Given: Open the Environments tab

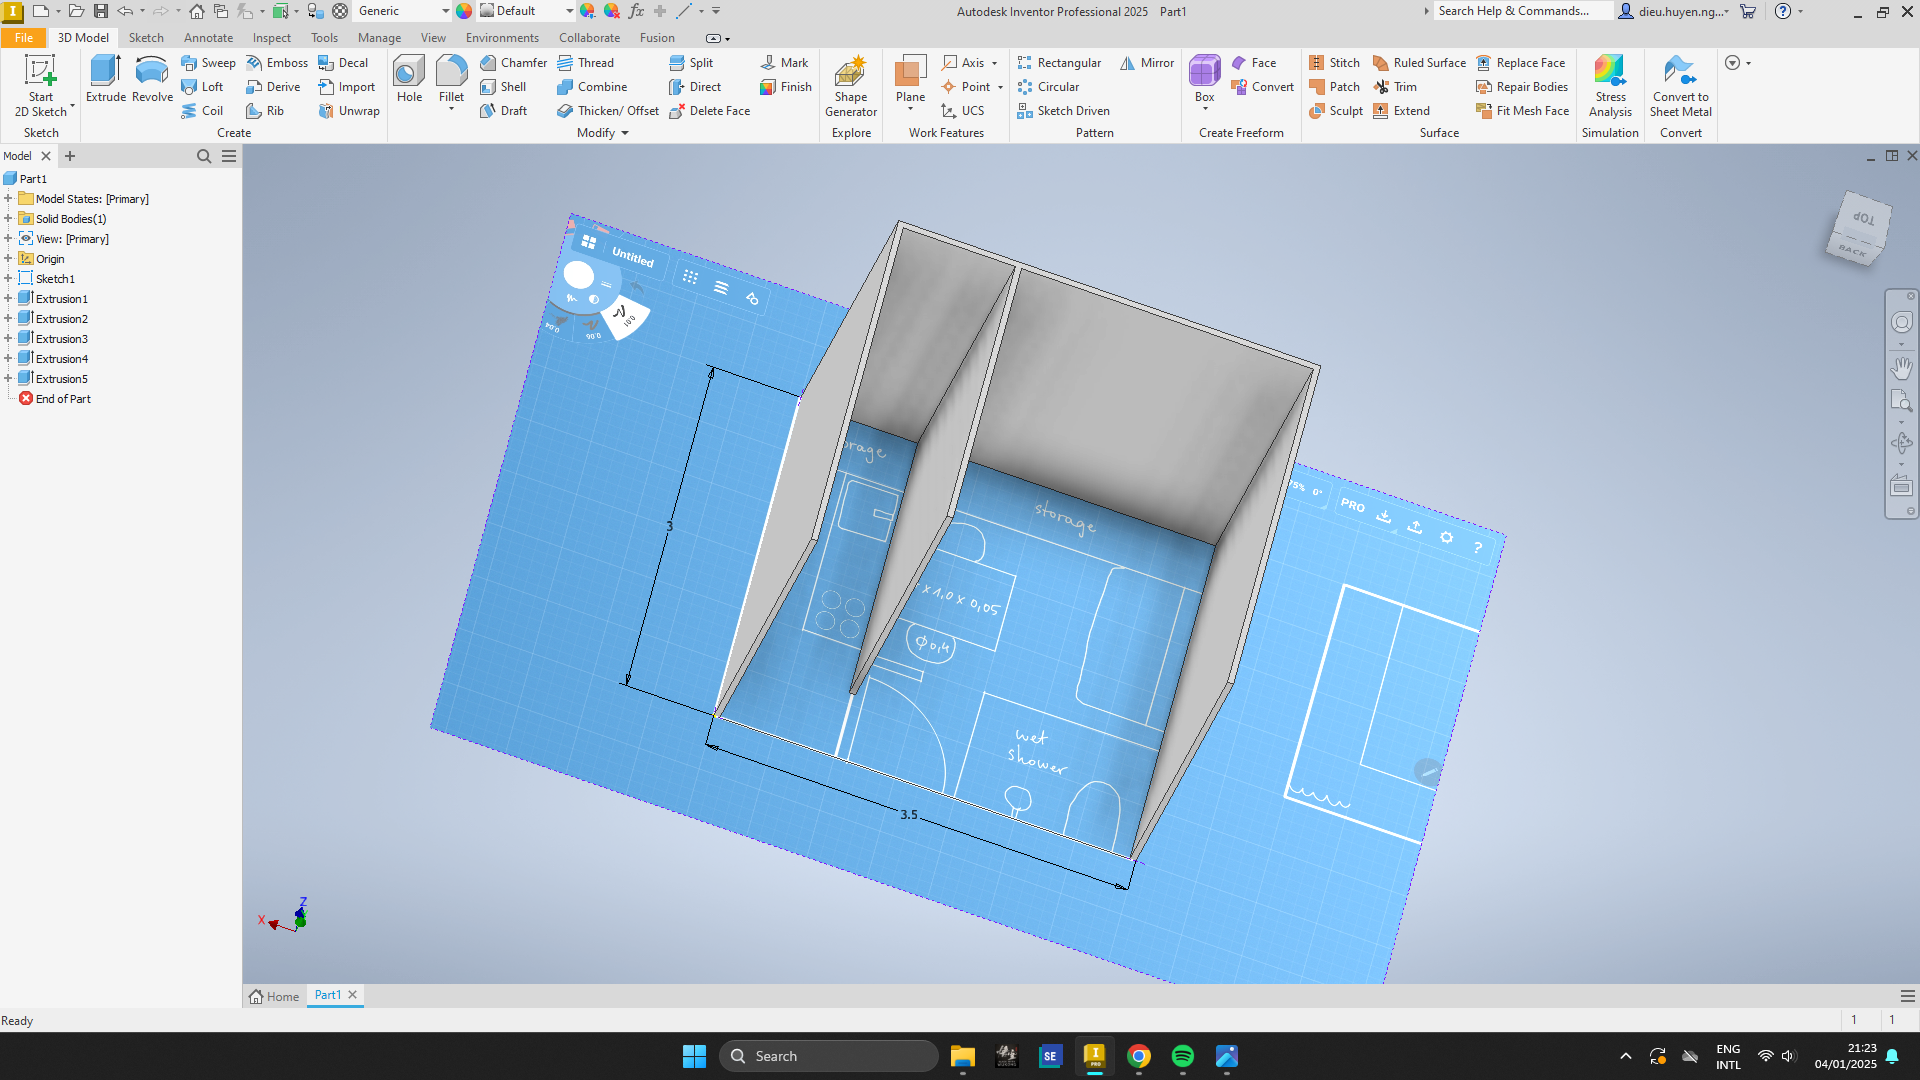Looking at the screenshot, I should pos(502,38).
